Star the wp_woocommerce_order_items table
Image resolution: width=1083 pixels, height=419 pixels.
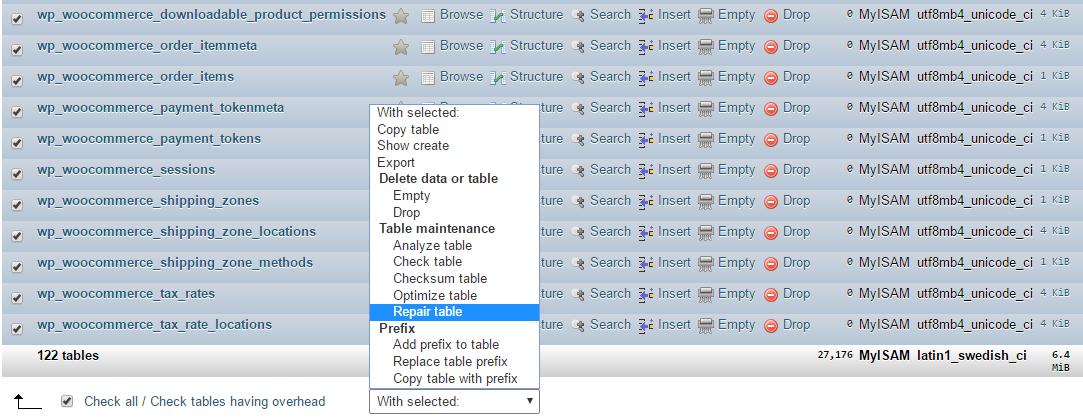tap(401, 78)
